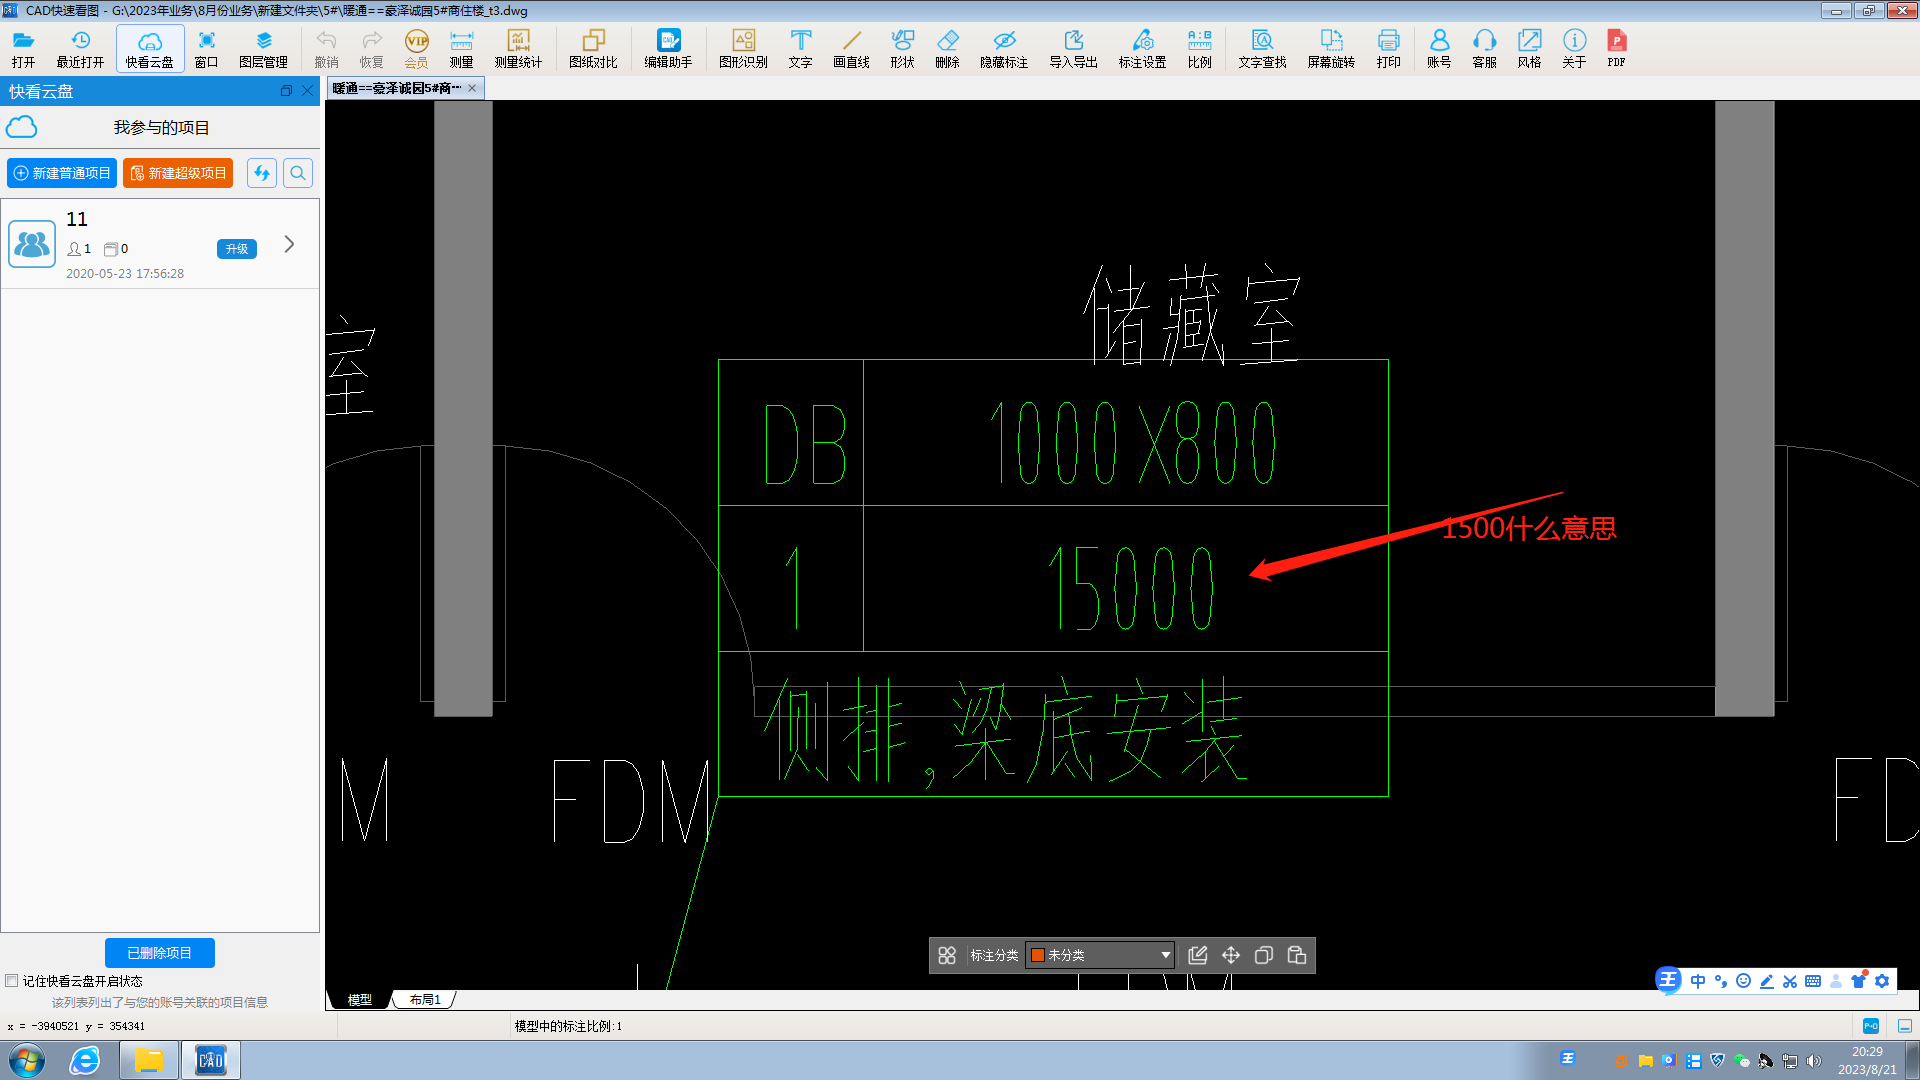The image size is (1920, 1080).
Task: Open the 未分类 annotation category dropdown
Action: click(x=1100, y=955)
